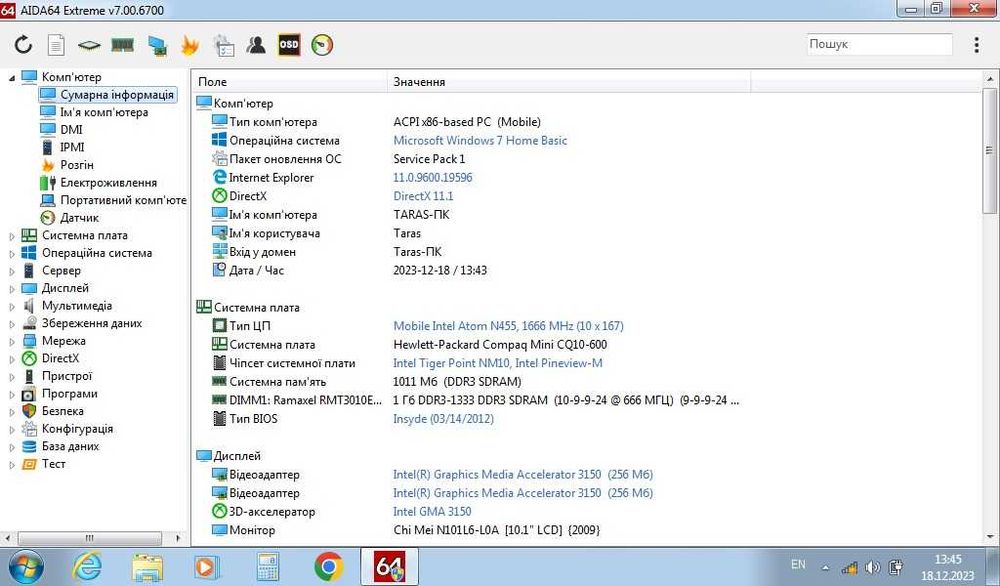Open the Intel Tiger Point NM10 chipset link

coord(497,363)
